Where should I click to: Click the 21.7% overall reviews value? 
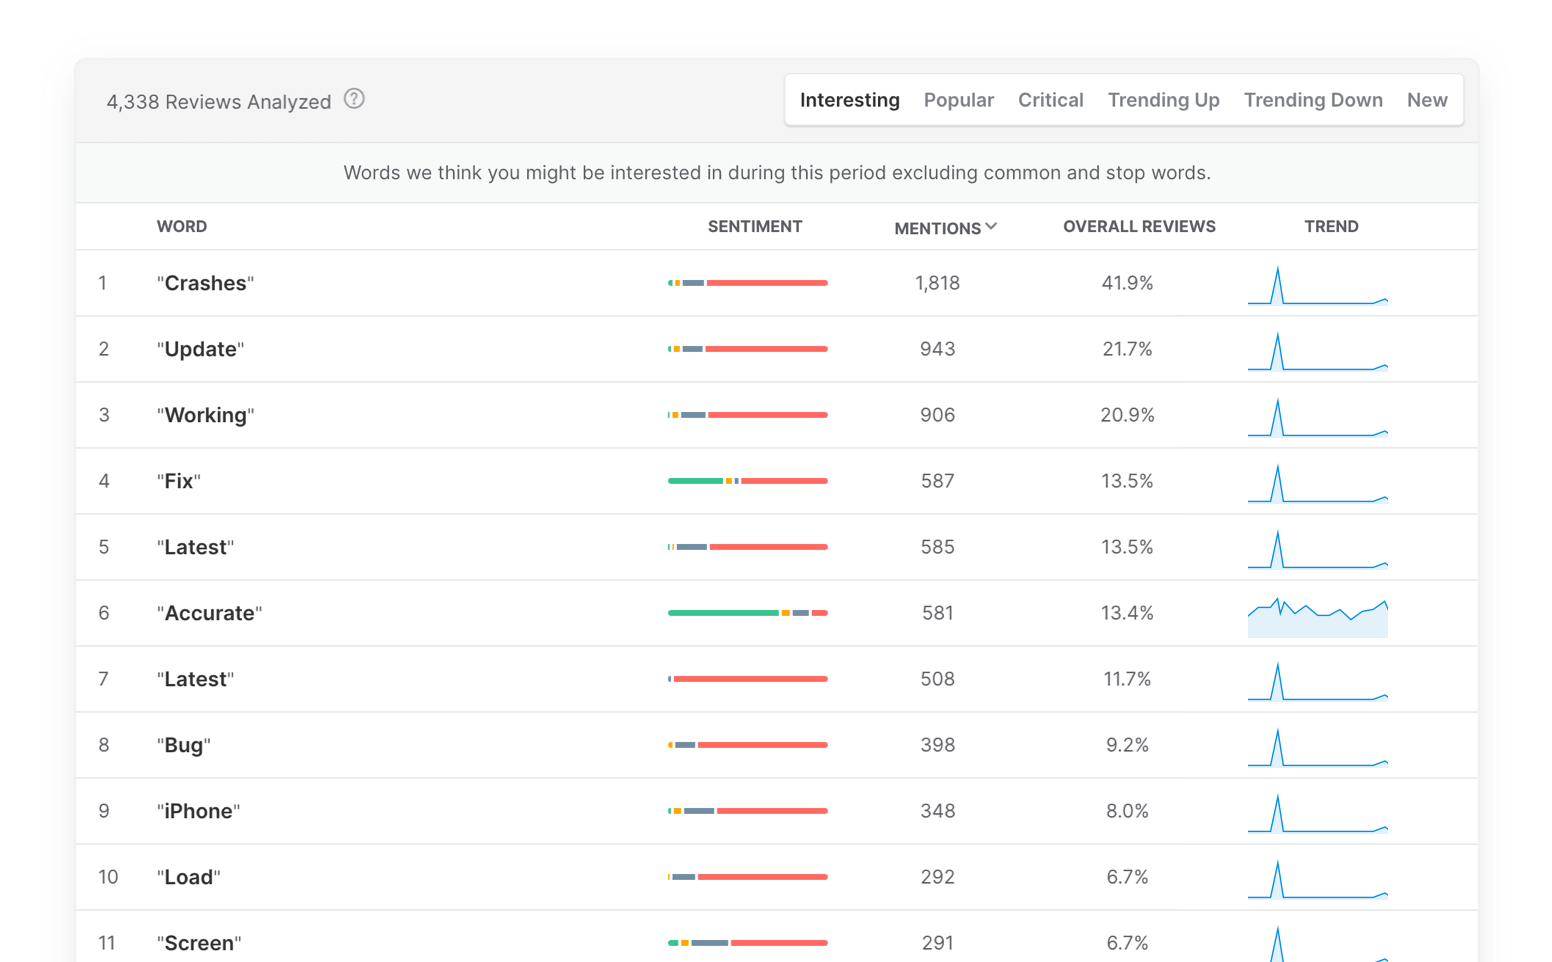point(1127,349)
